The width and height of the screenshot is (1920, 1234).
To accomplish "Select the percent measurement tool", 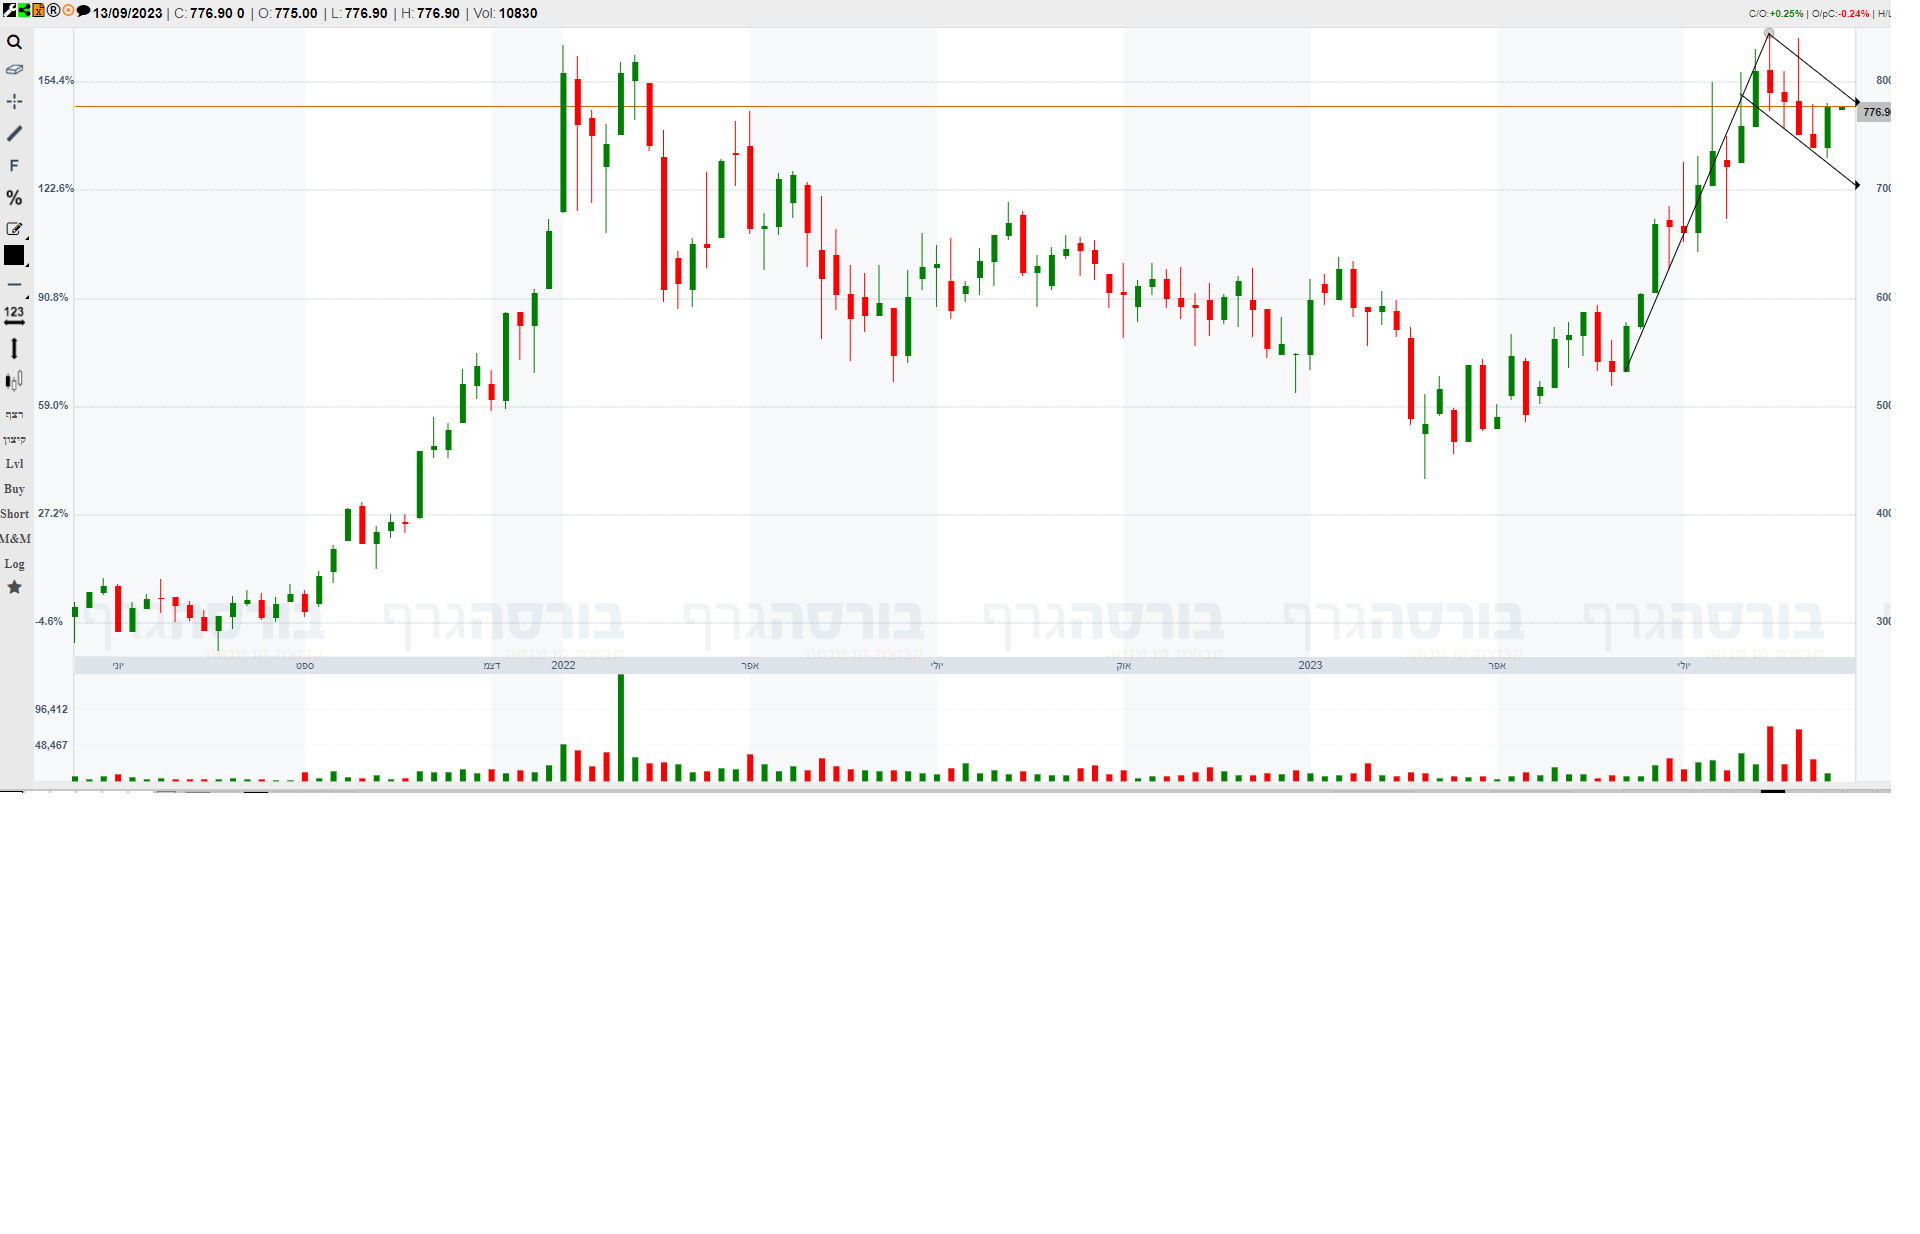I will (x=14, y=198).
